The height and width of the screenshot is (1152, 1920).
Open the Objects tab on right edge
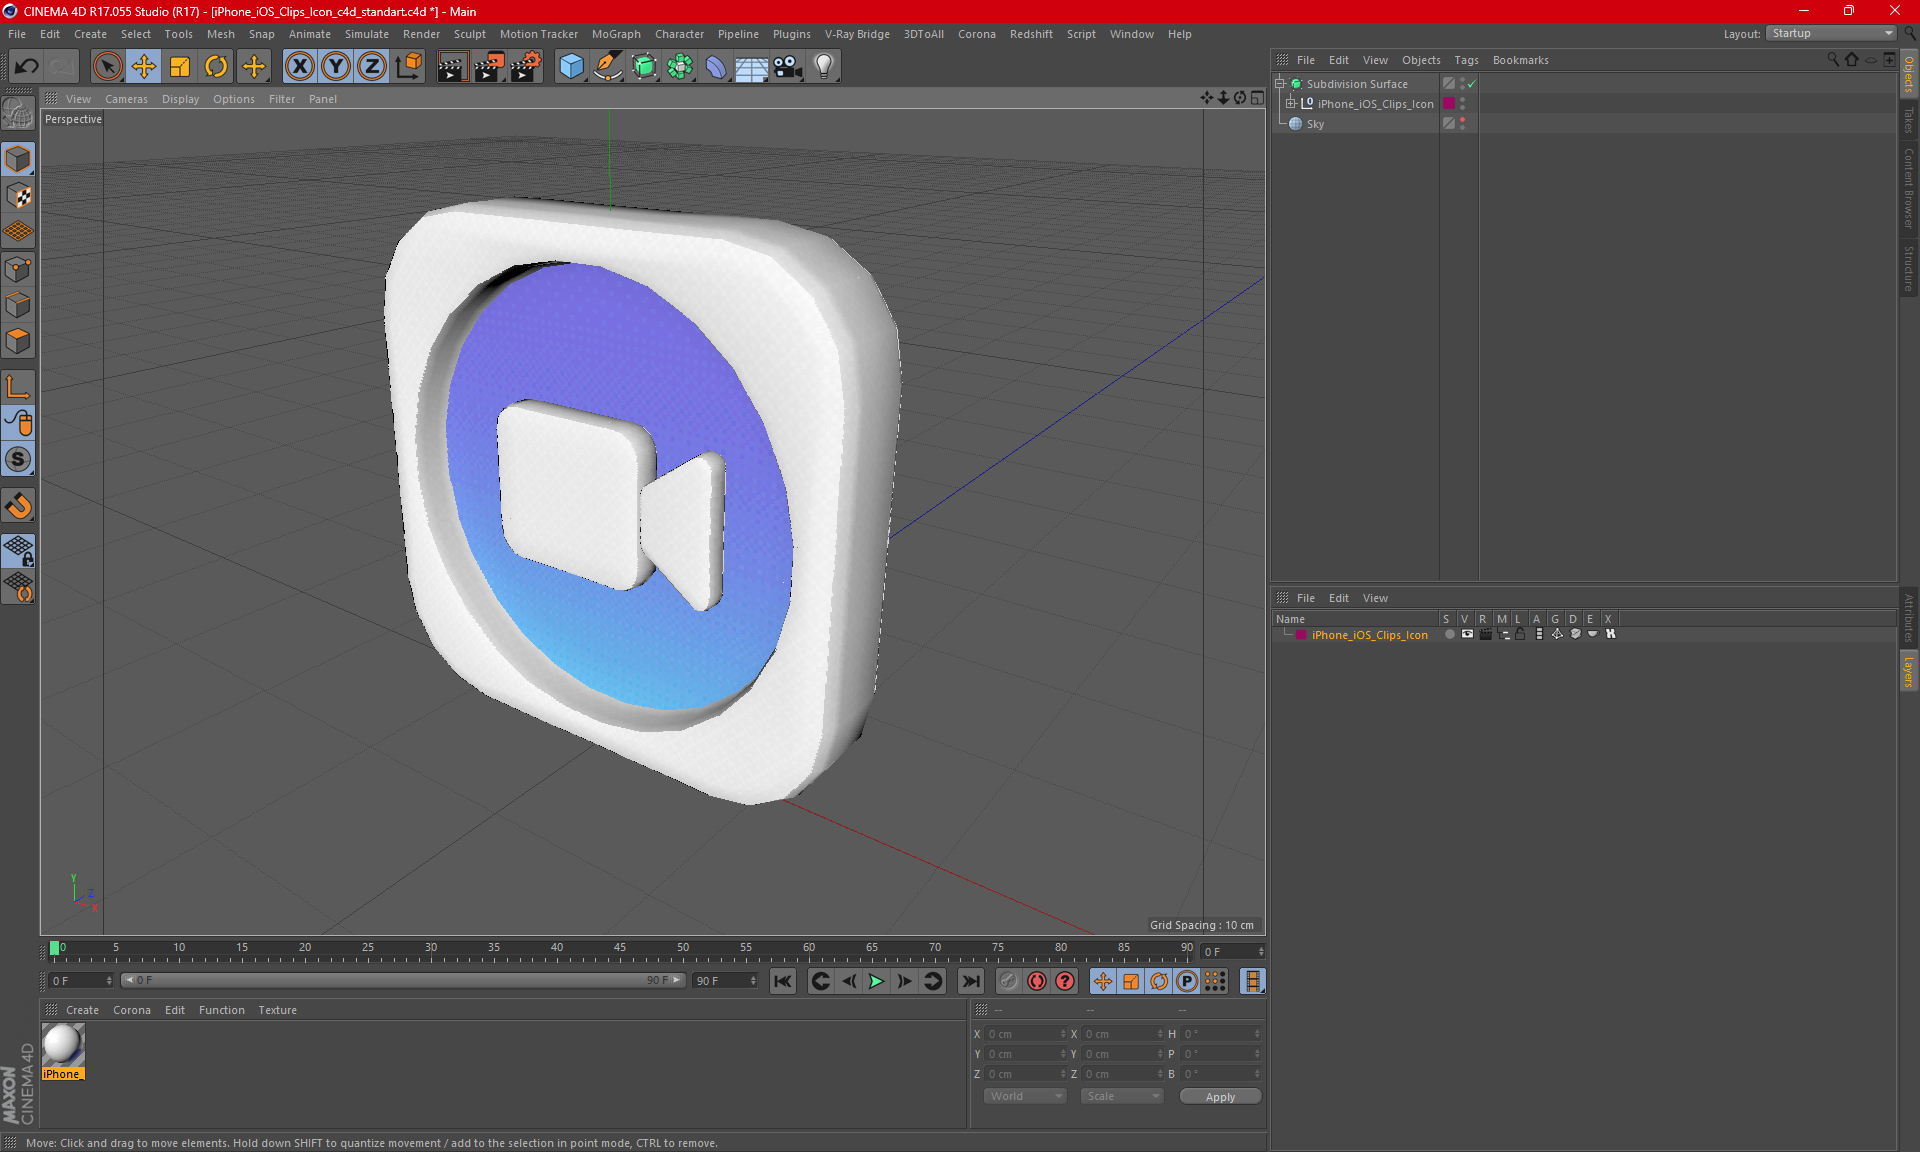1909,75
